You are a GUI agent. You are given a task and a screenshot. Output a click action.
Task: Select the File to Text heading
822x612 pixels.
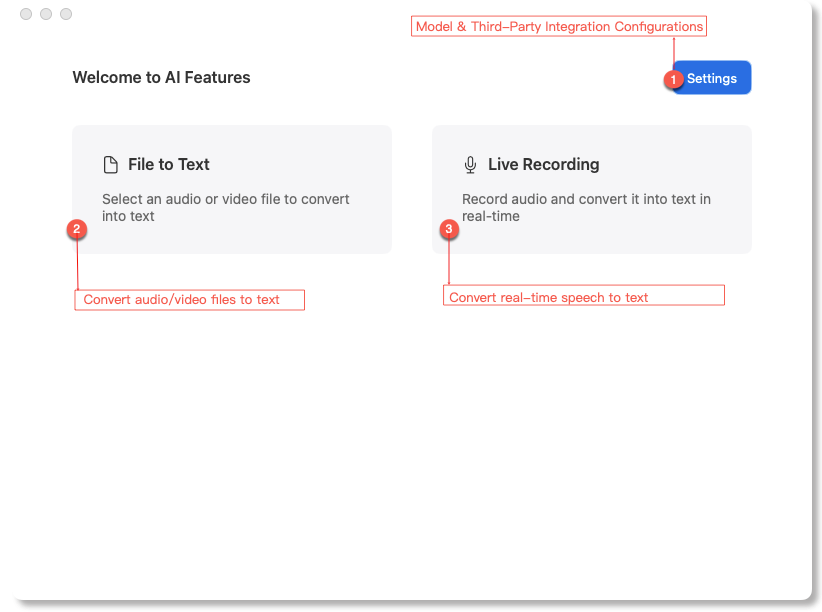168,165
